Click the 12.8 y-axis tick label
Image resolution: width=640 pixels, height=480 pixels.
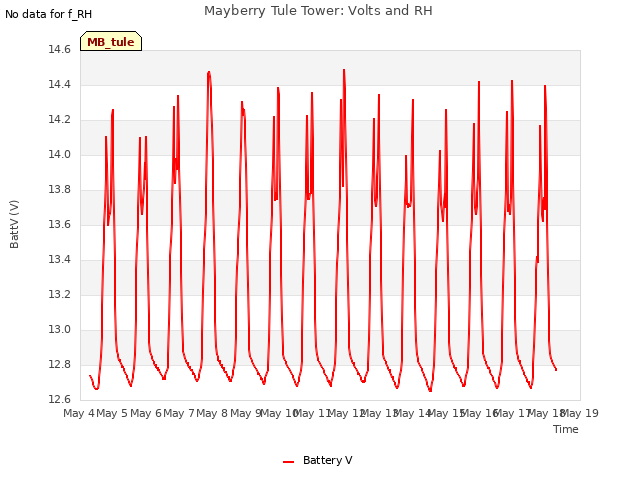point(59,364)
